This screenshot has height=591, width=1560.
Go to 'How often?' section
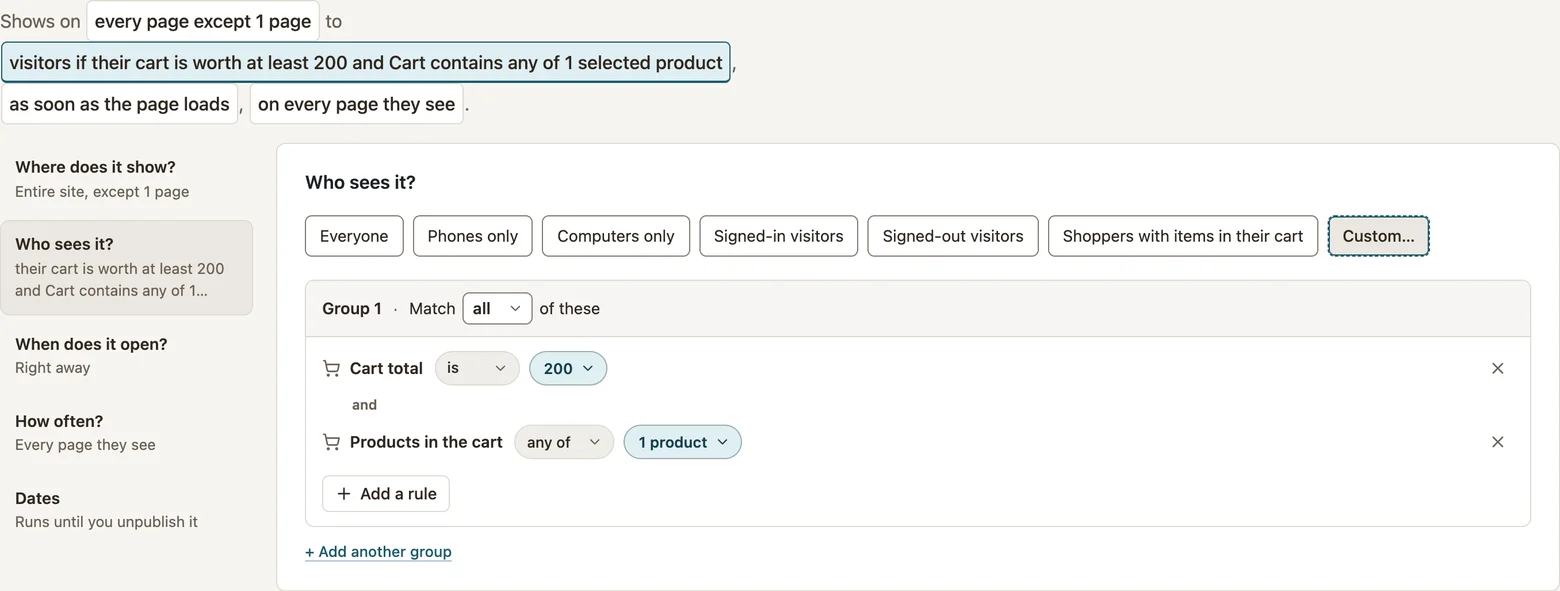tap(126, 433)
